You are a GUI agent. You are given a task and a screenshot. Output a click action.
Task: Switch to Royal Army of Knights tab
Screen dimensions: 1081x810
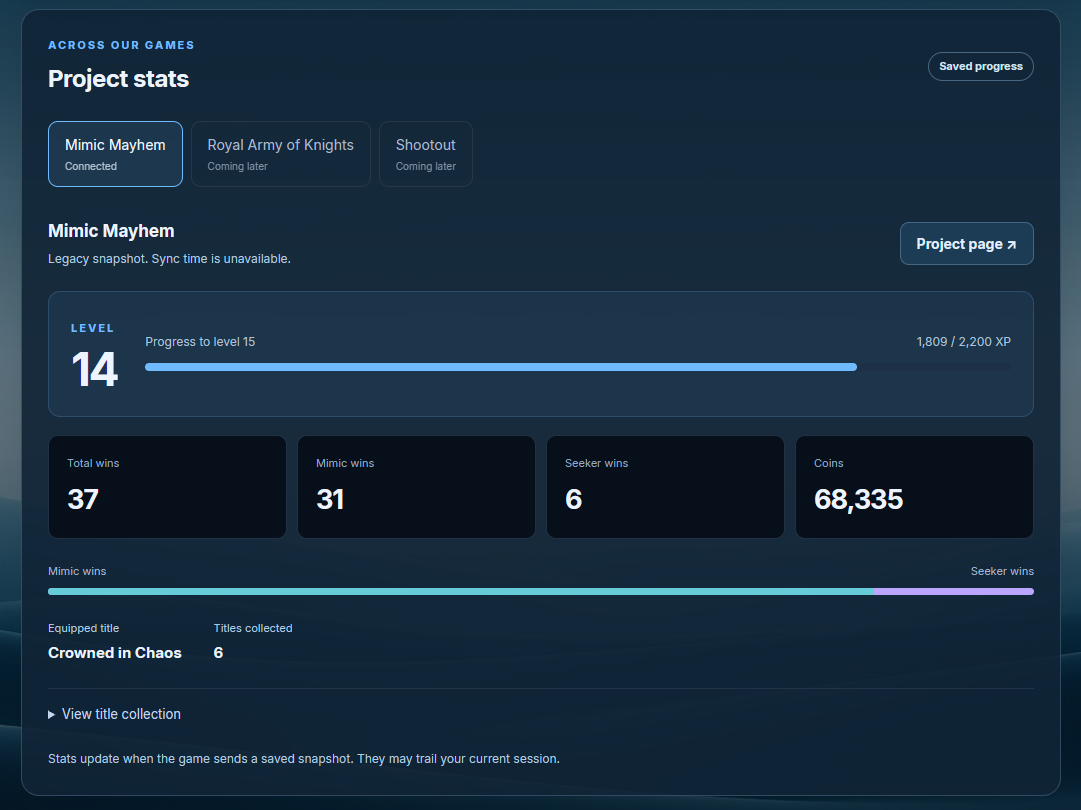click(281, 154)
